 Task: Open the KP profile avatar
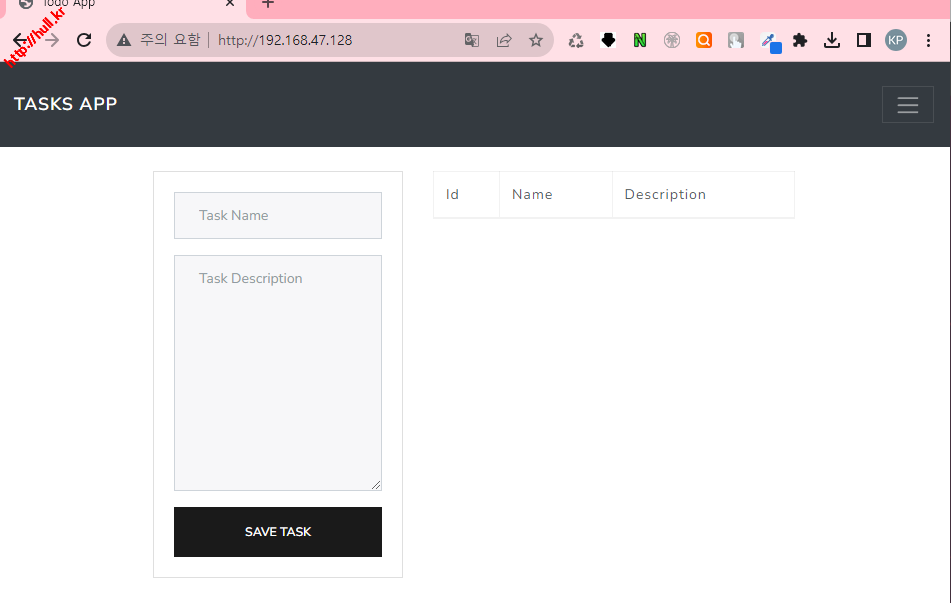[x=896, y=40]
